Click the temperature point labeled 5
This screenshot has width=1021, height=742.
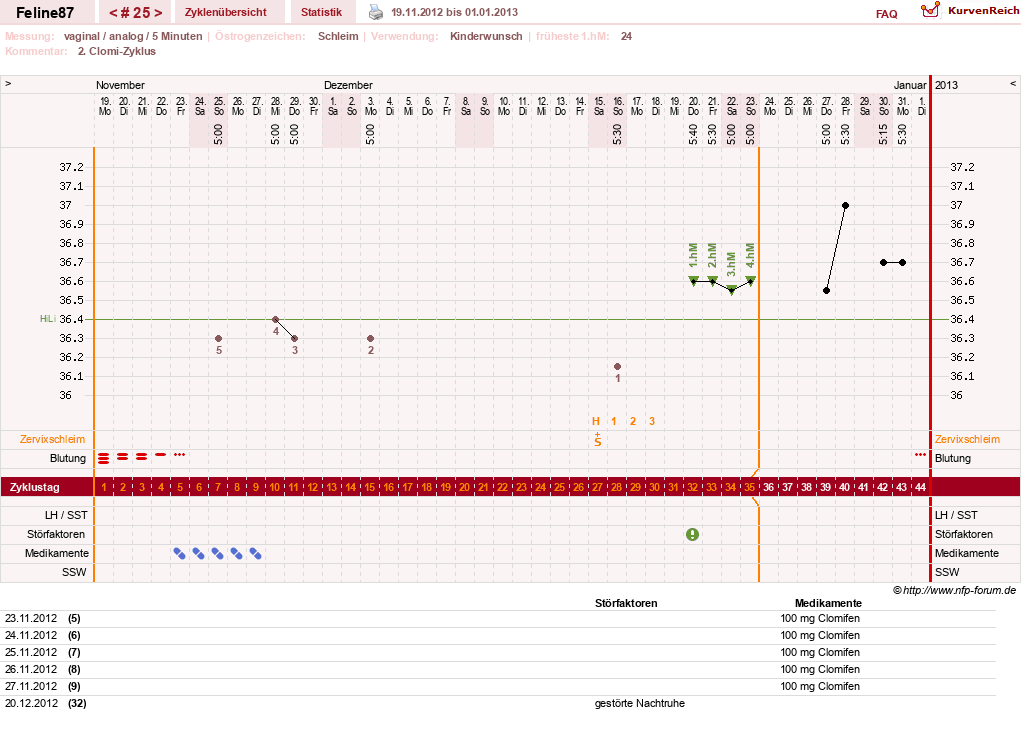click(218, 338)
